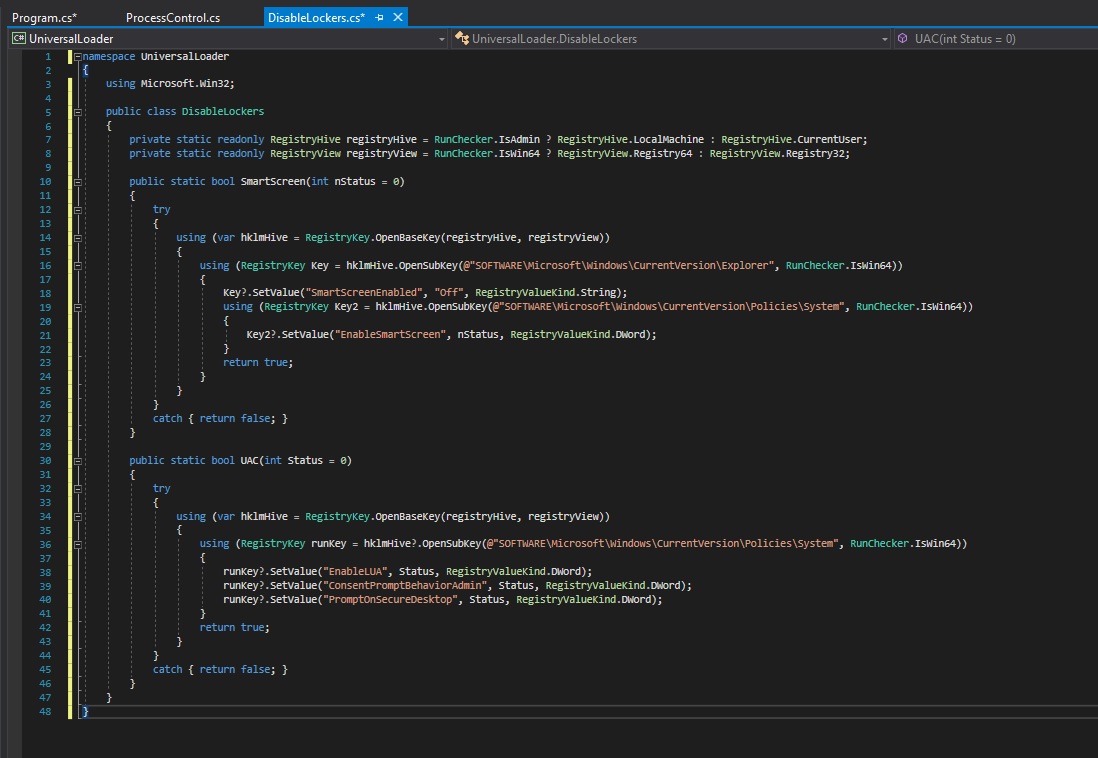Click the RunChecker.IsAdmin reference on line 7
This screenshot has width=1098, height=758.
[489, 140]
